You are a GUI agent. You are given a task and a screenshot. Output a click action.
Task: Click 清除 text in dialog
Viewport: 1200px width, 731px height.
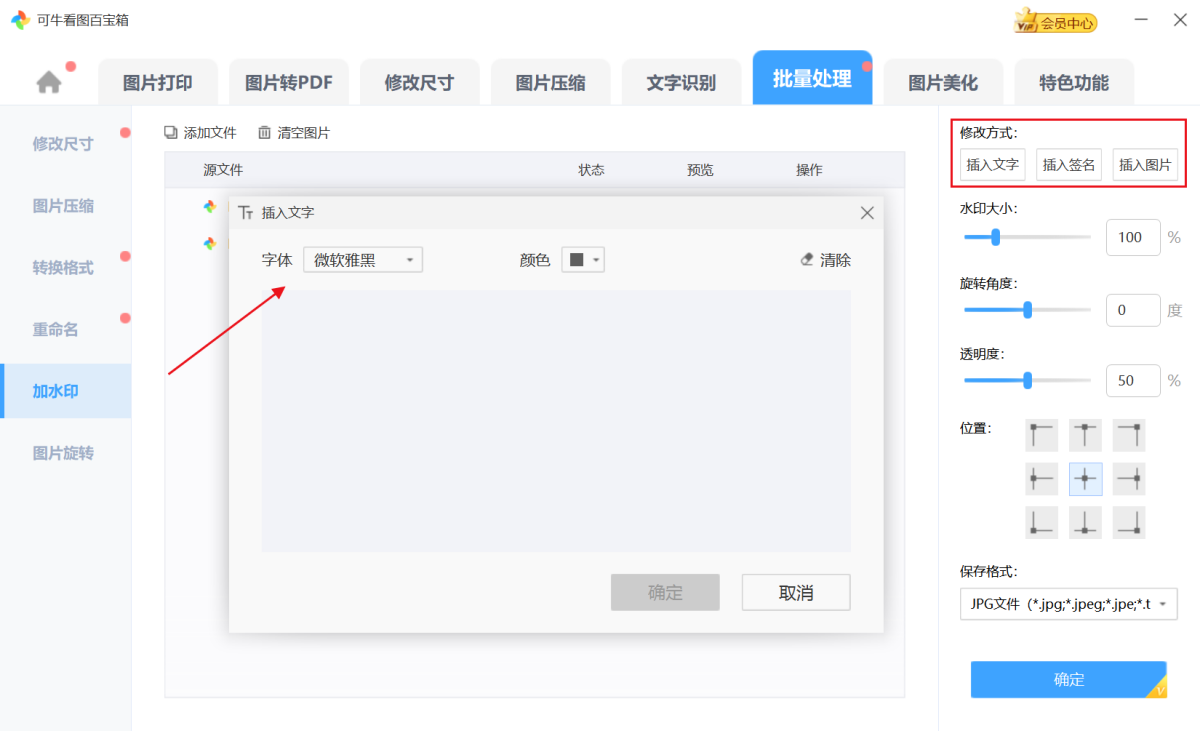coord(836,260)
